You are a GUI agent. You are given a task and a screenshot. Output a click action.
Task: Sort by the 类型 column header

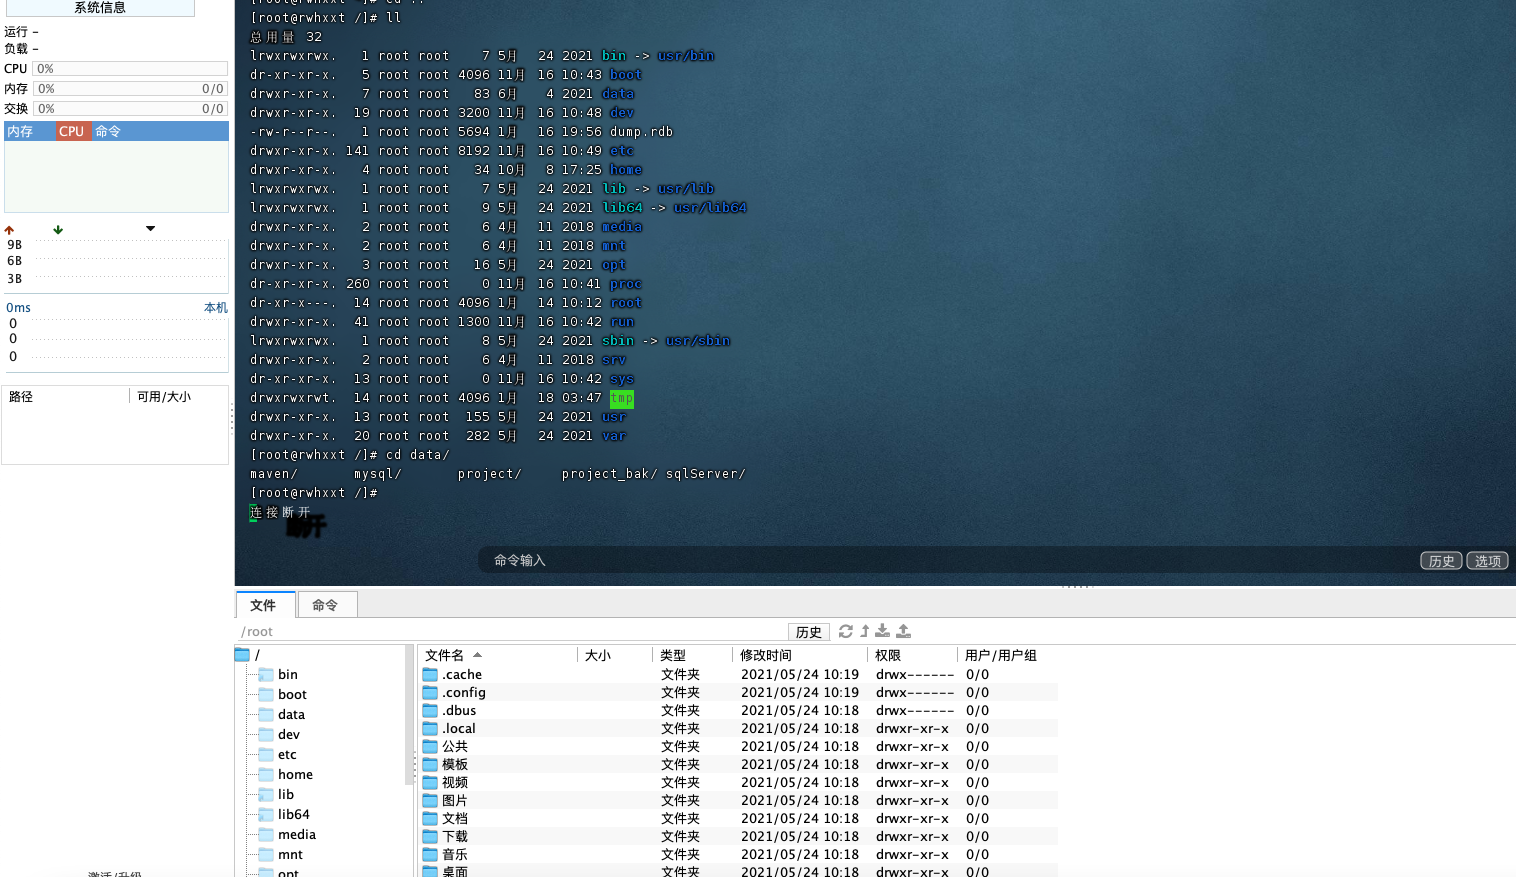pos(693,655)
